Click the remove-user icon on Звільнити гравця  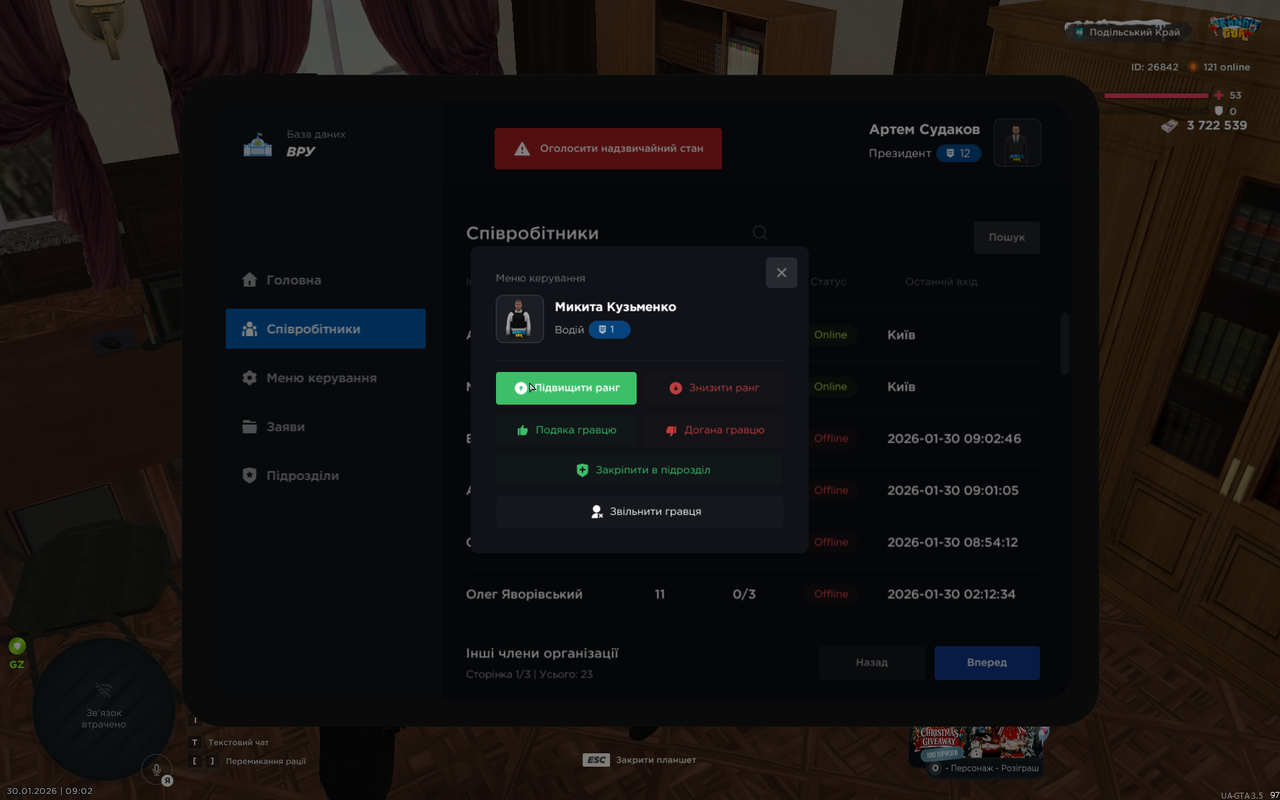(x=597, y=512)
